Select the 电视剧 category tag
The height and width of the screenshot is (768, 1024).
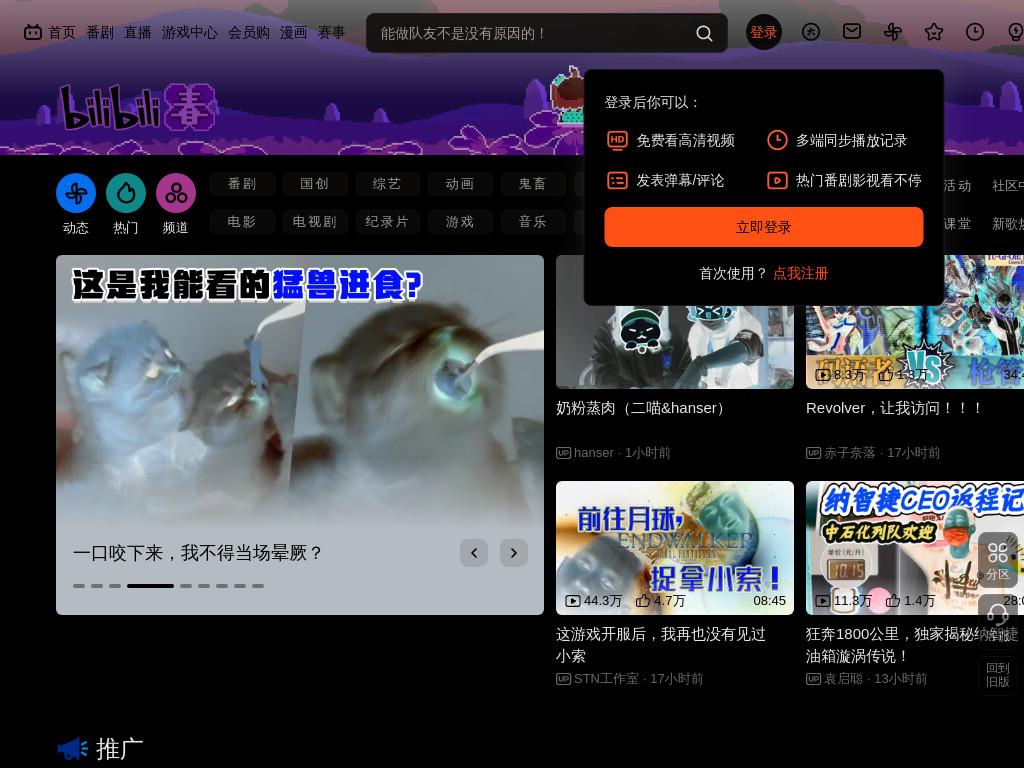click(x=315, y=222)
